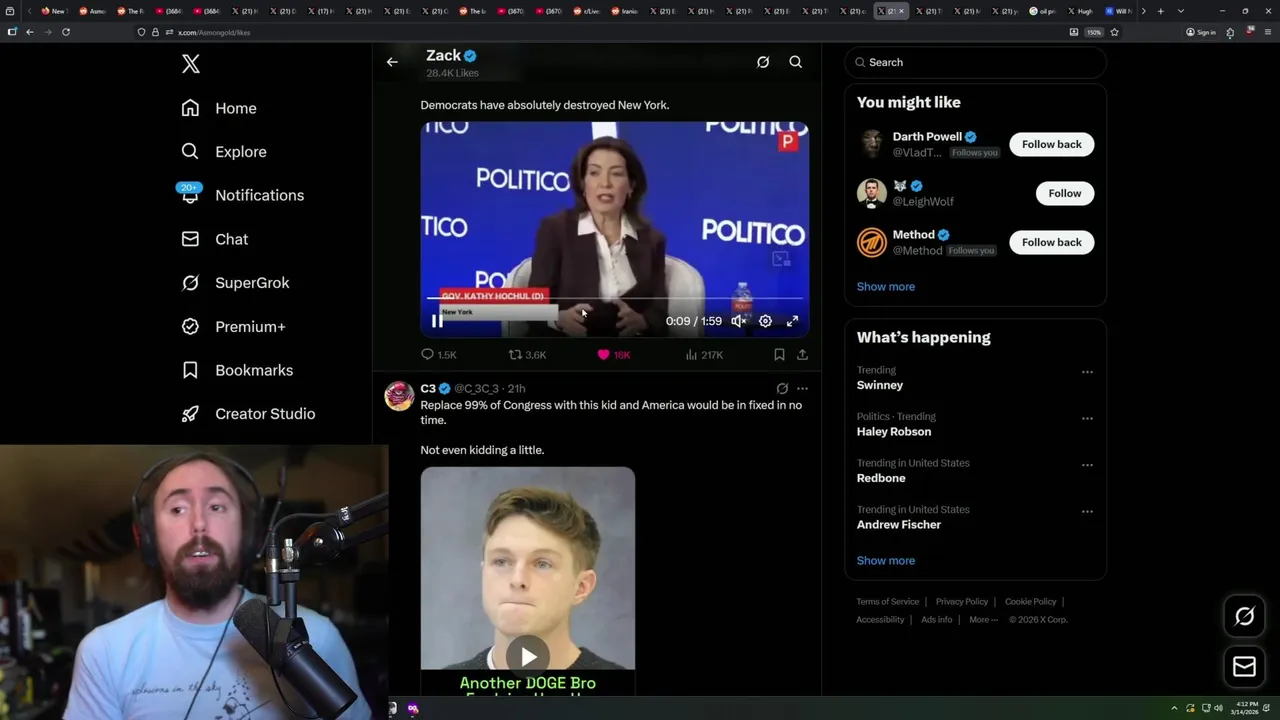Unlike the tweet with 16K likes
The width and height of the screenshot is (1280, 720).
(x=613, y=355)
